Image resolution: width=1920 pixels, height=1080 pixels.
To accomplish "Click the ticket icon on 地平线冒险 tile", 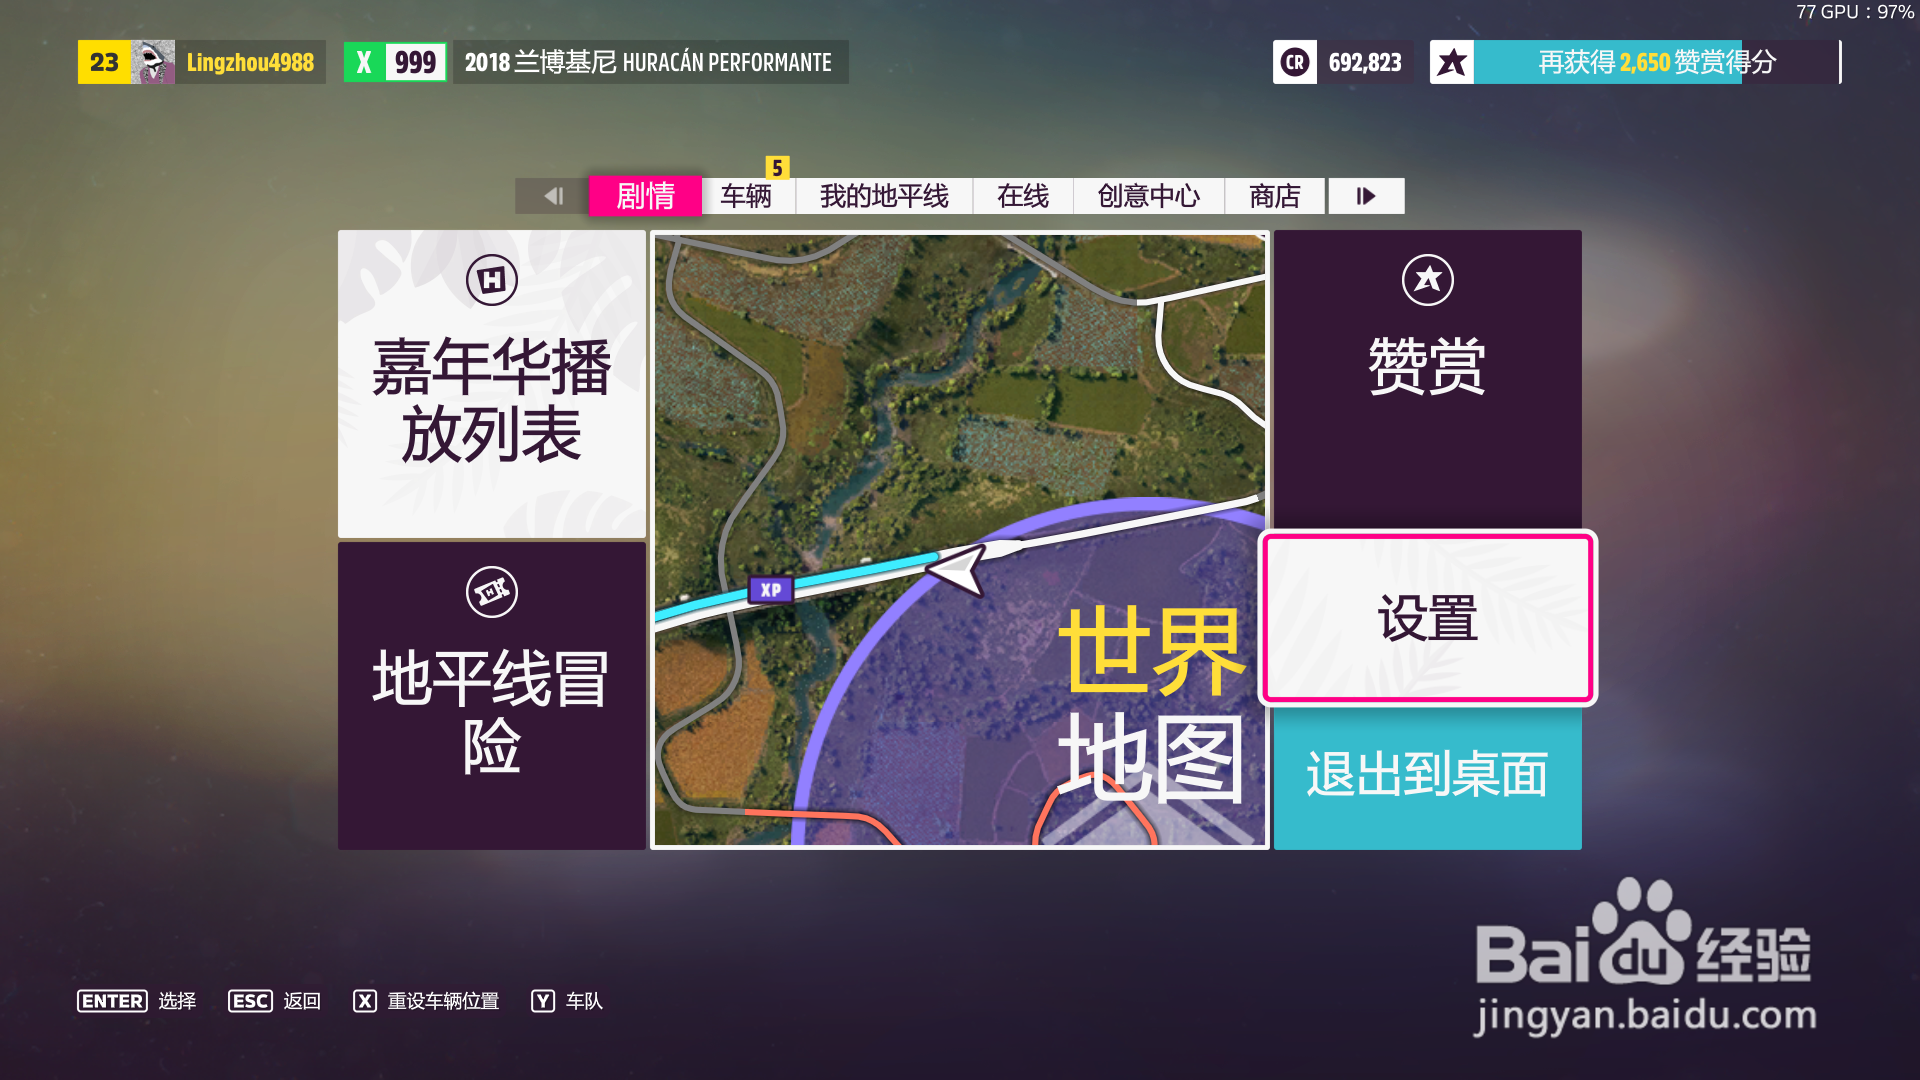I will tap(491, 592).
